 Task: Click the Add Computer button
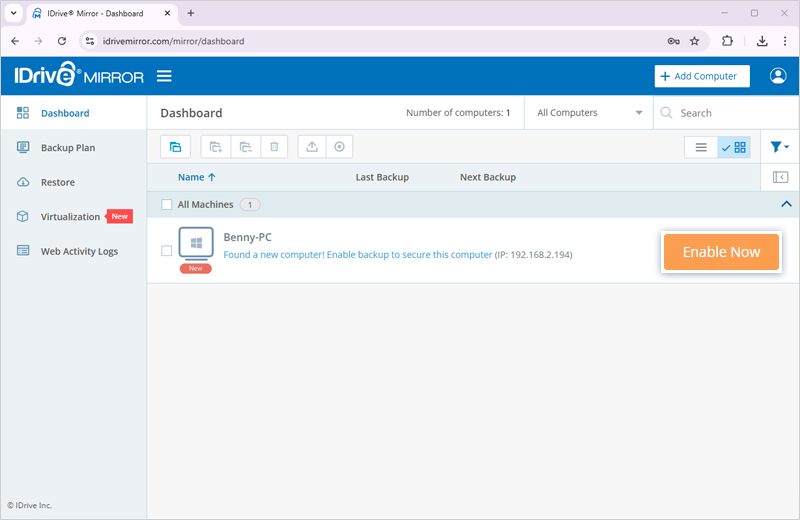point(702,76)
